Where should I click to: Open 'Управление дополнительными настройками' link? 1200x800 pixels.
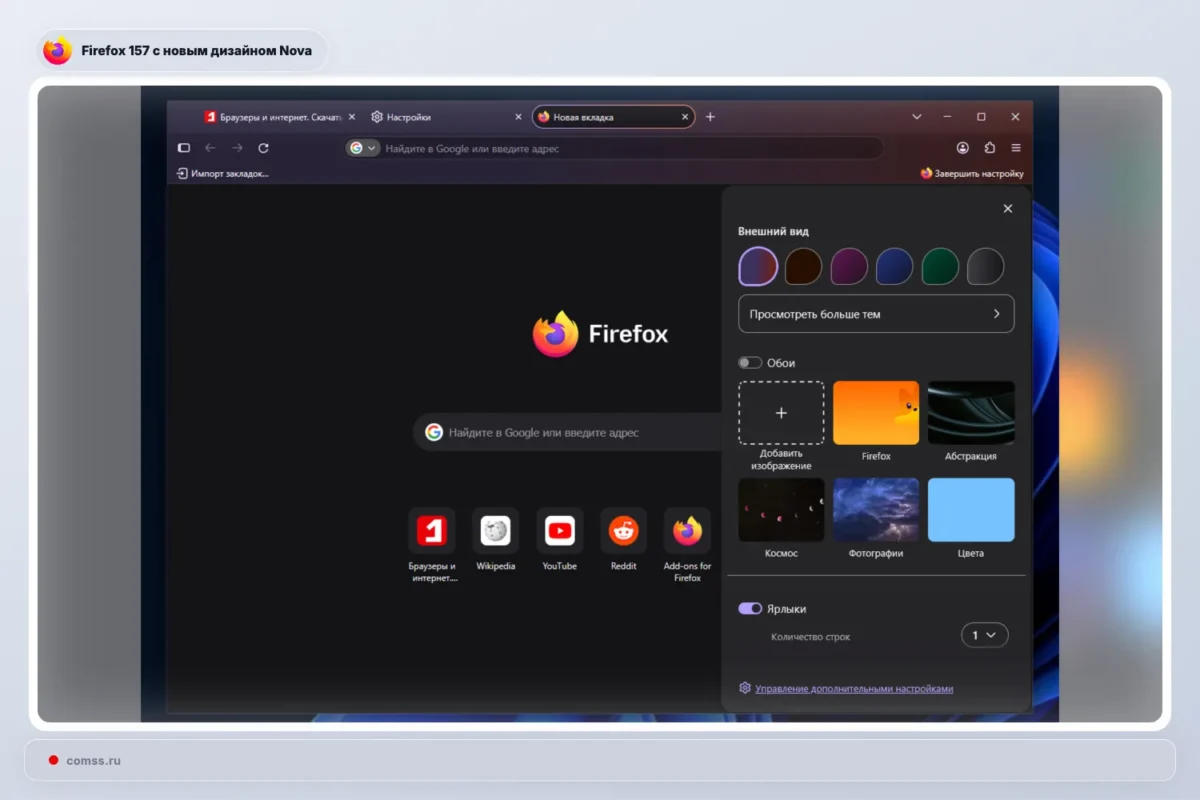coord(854,689)
